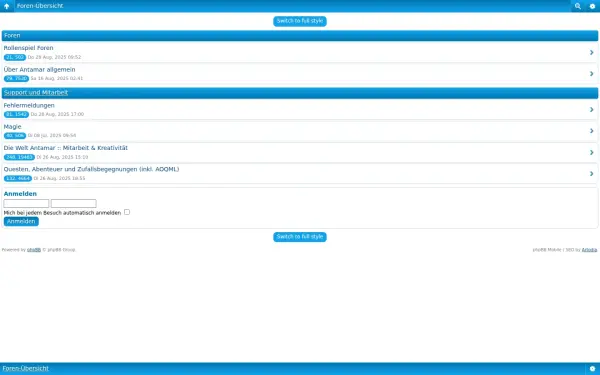Open the gear menu in the bottom footer bar
Screen dimensions: 600x375
tap(592, 368)
